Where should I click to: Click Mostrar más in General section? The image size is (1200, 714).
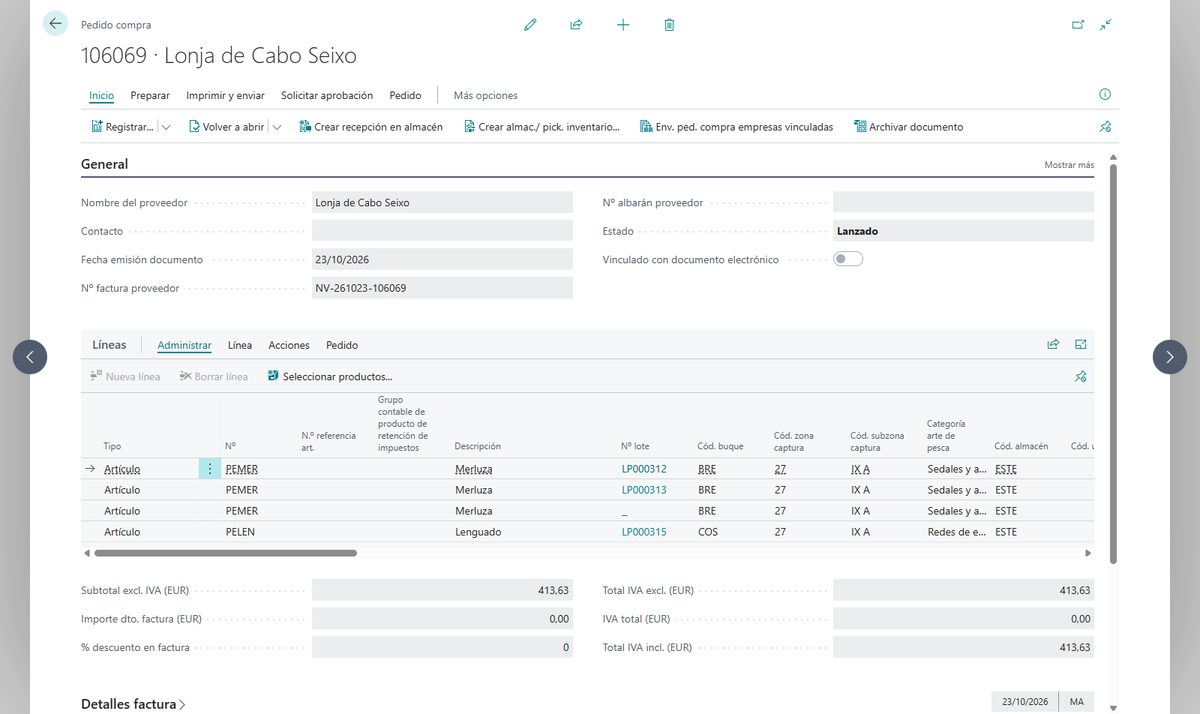click(1069, 165)
